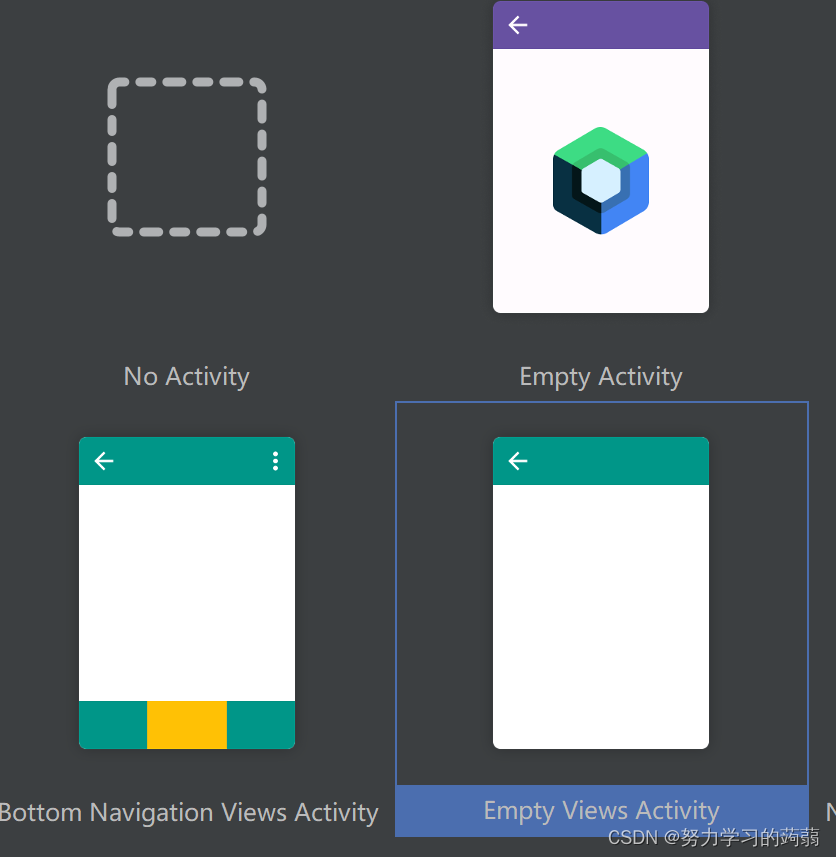Click the "Bottom Navigation Views Activity" label
This screenshot has height=857, width=836.
189,812
